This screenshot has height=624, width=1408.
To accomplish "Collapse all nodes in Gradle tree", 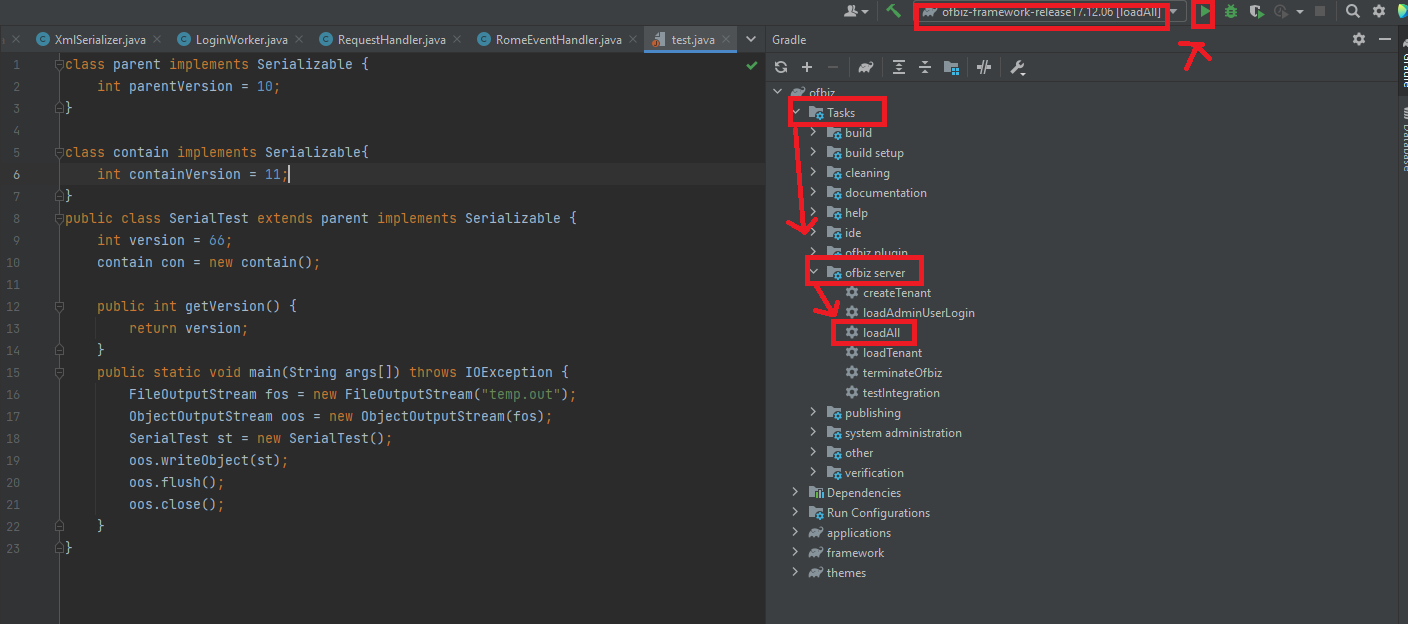I will click(x=925, y=68).
